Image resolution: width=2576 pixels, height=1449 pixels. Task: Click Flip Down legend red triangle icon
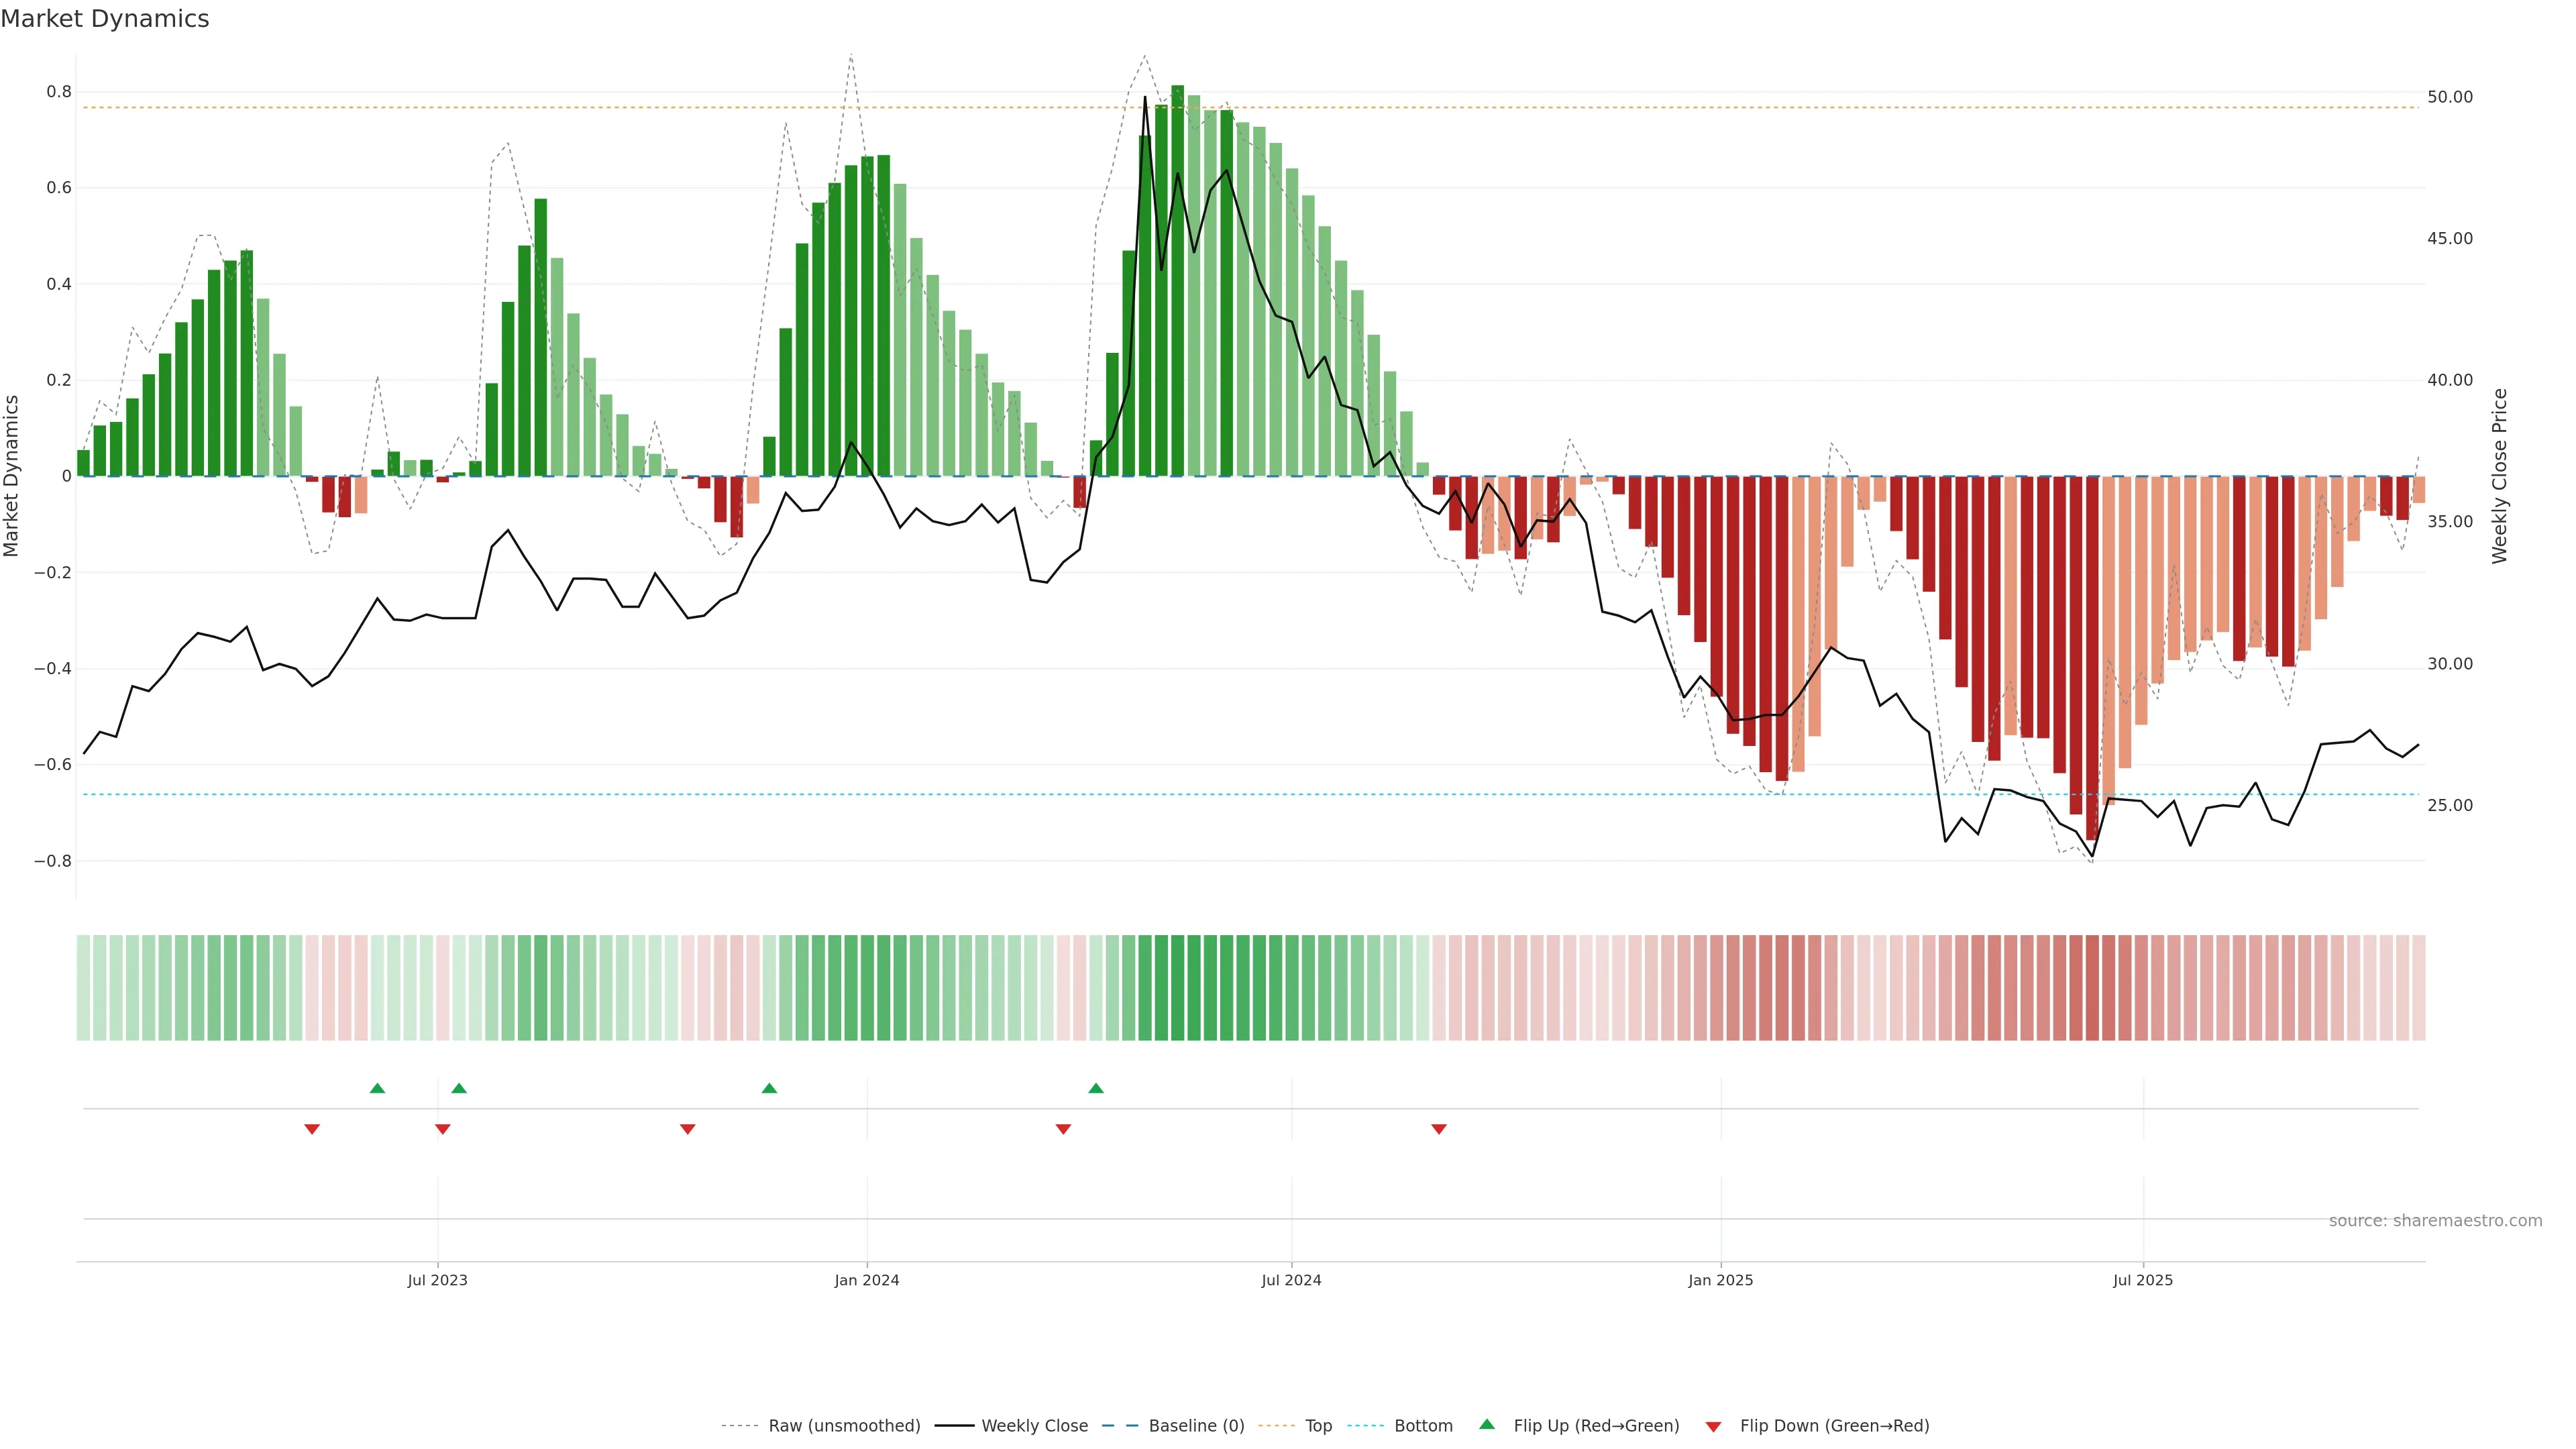(1713, 1427)
